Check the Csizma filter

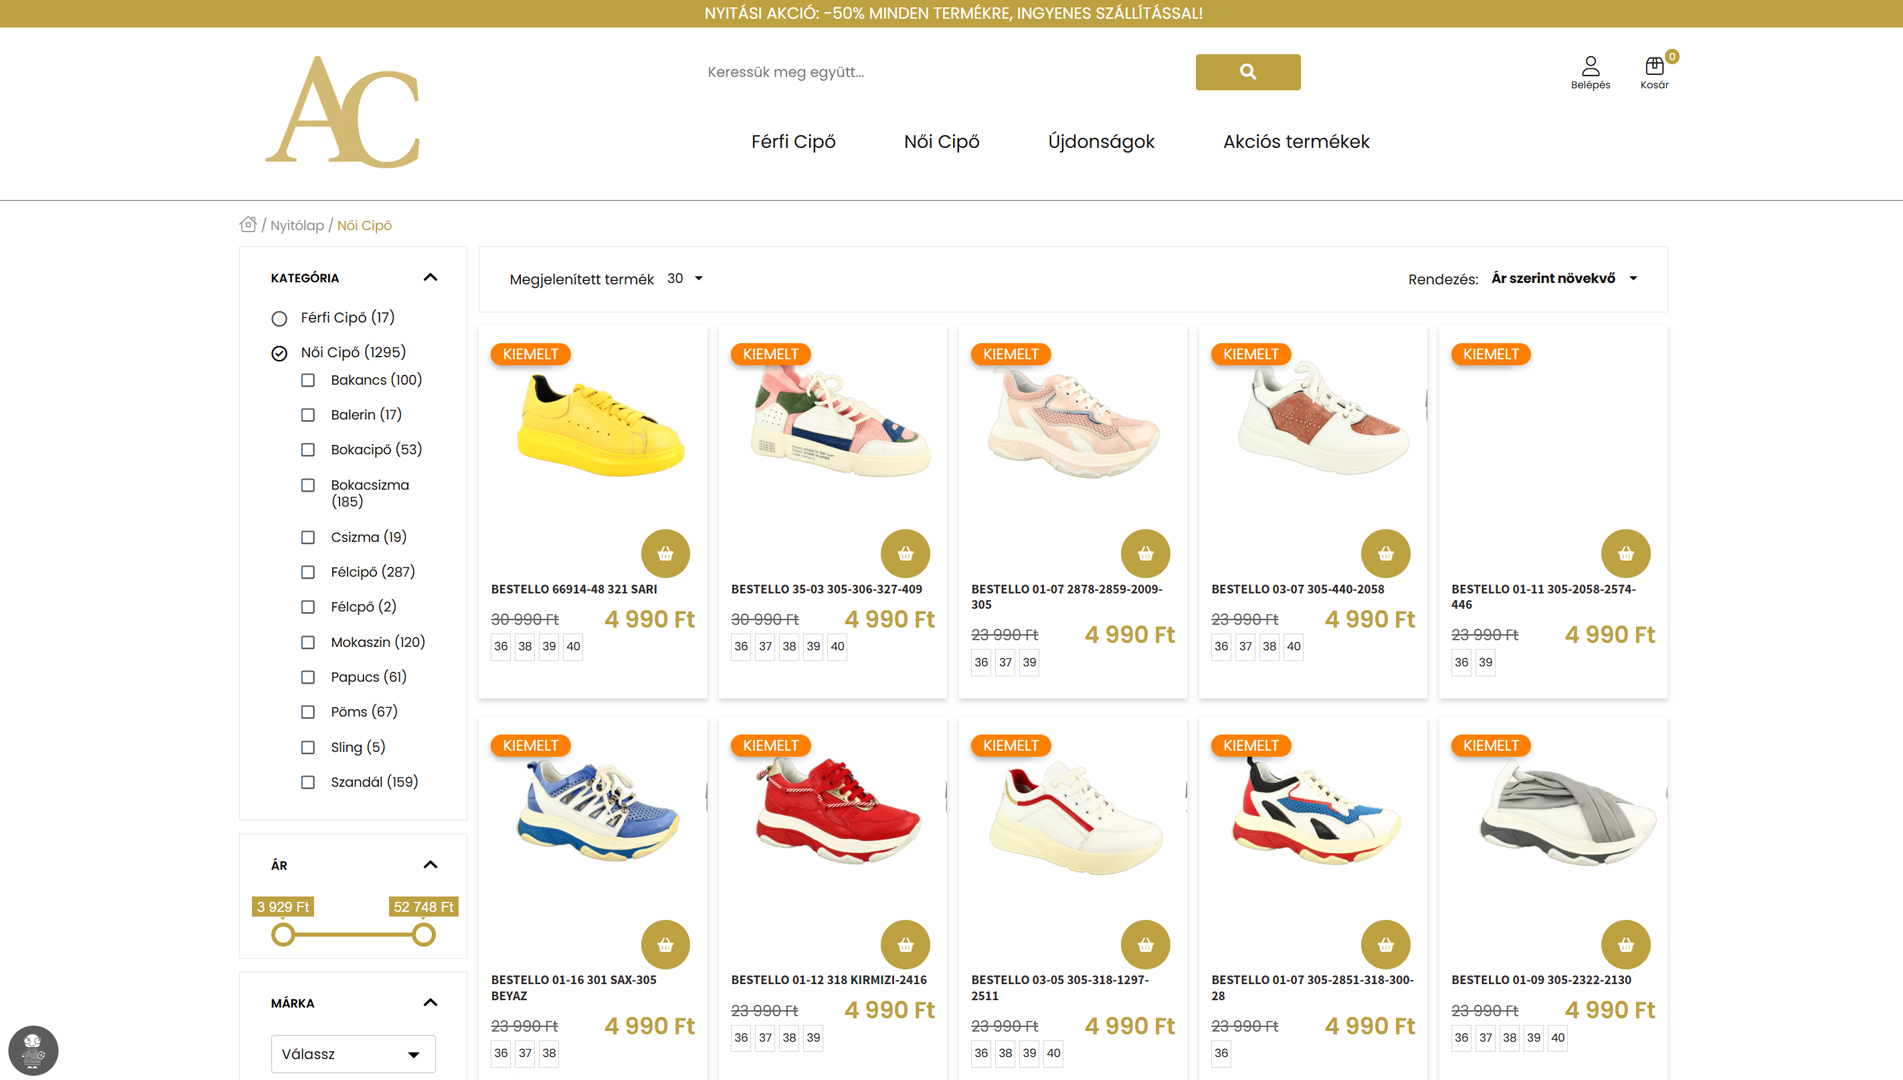pos(308,537)
